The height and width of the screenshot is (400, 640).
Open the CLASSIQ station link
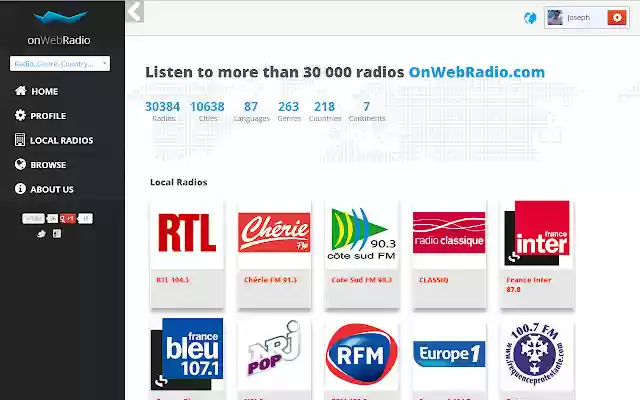coord(433,280)
